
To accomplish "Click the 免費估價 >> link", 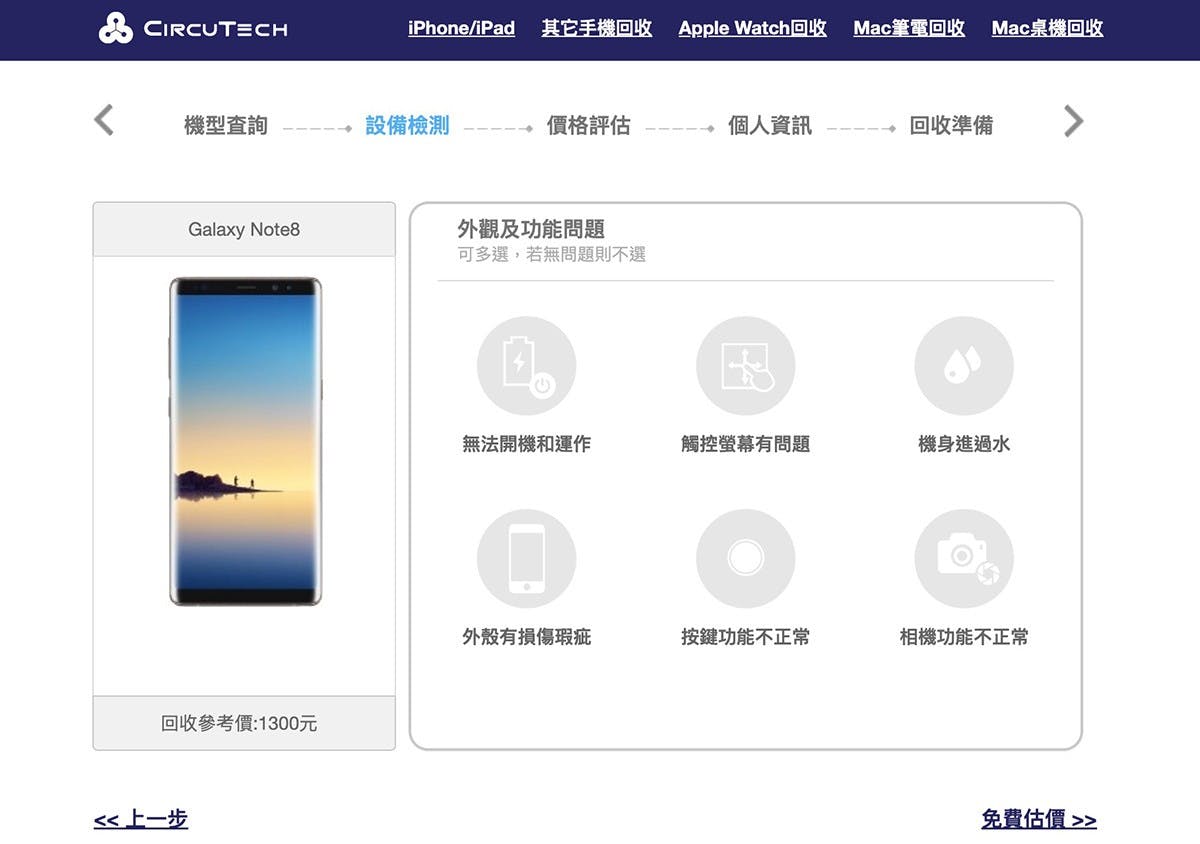I will pyautogui.click(x=1039, y=819).
